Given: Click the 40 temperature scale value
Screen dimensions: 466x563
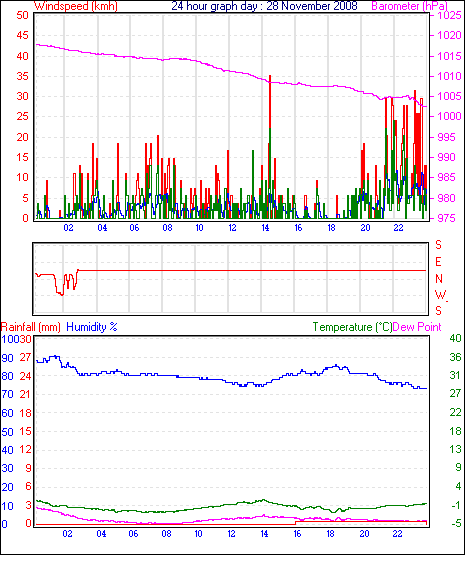Looking at the screenshot, I should 455,338.
